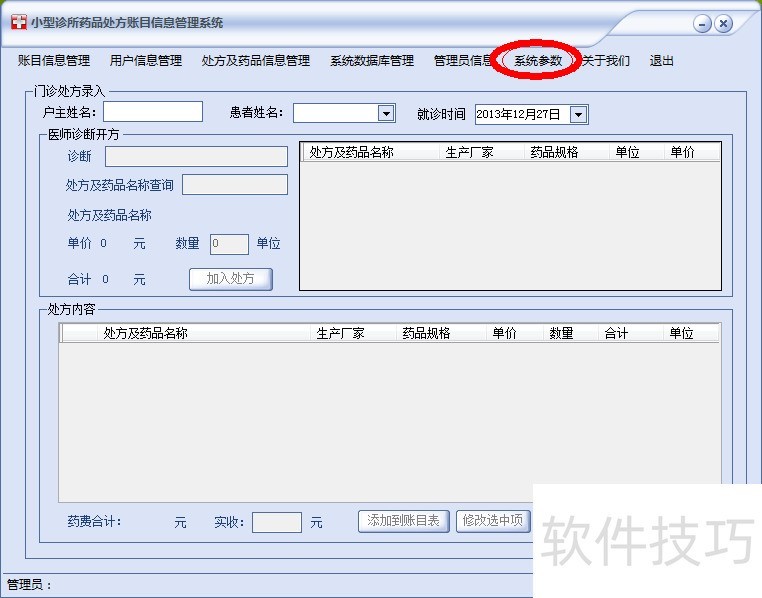Click the 生产厂家 column header in upper table
Screen dimensions: 762x598
(x=469, y=153)
